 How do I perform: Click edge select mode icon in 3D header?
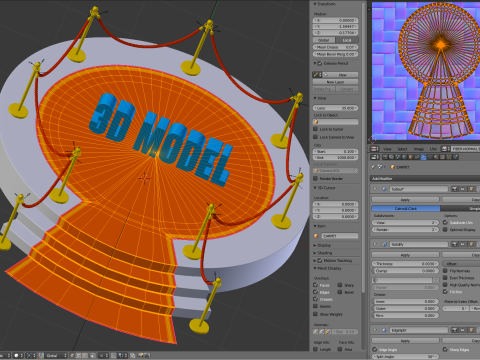click(x=78, y=356)
